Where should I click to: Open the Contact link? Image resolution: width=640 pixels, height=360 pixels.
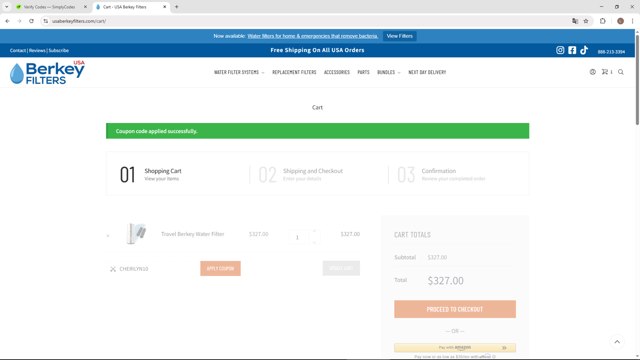(x=18, y=51)
